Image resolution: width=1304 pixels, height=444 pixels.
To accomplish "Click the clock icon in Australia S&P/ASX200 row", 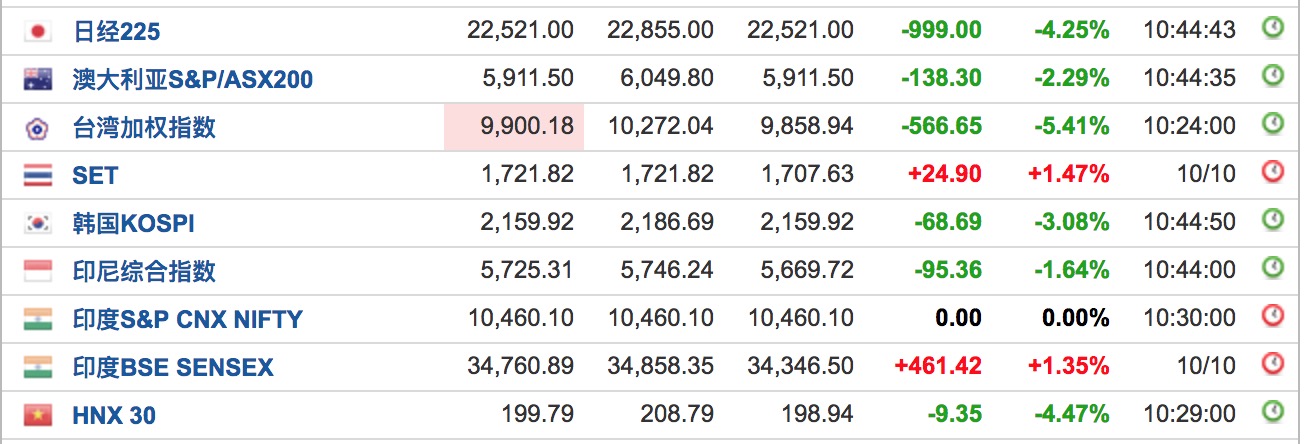I will [1272, 76].
